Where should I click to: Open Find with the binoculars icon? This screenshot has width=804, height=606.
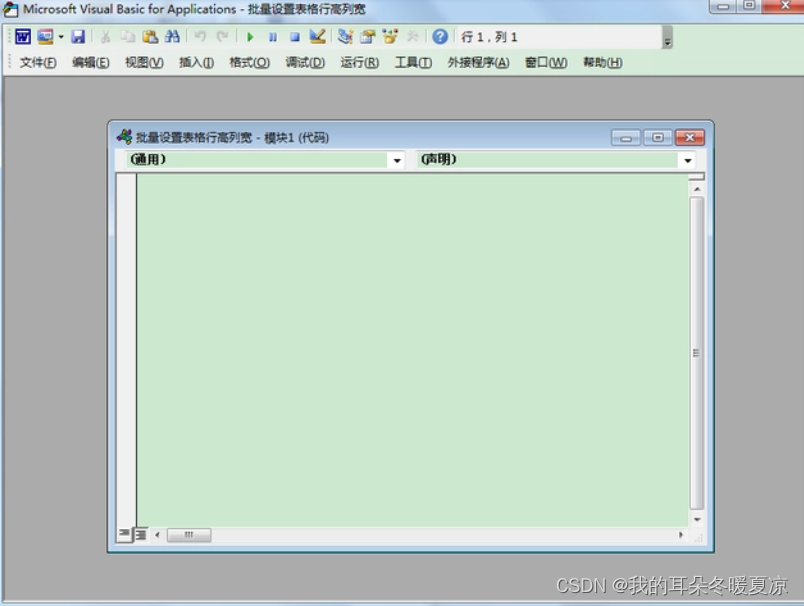point(172,37)
